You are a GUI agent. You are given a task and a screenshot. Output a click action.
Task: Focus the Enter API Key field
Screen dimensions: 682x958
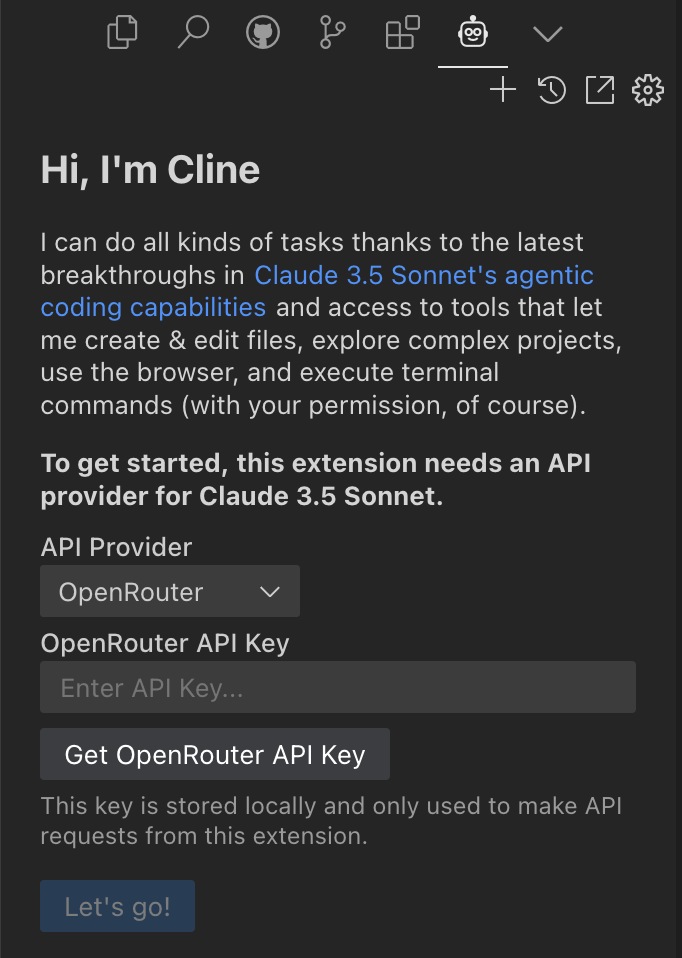338,687
